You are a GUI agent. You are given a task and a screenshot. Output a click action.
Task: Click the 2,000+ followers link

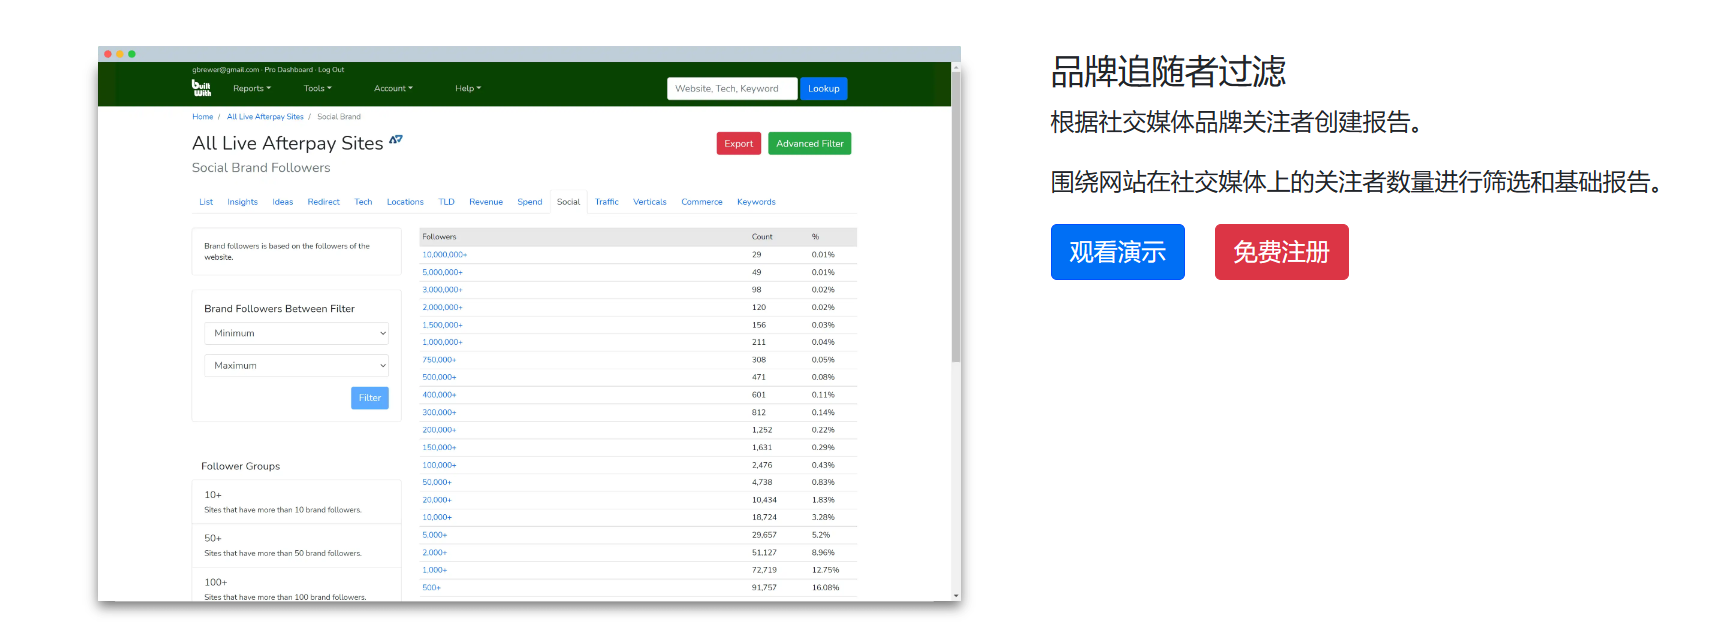tap(435, 552)
